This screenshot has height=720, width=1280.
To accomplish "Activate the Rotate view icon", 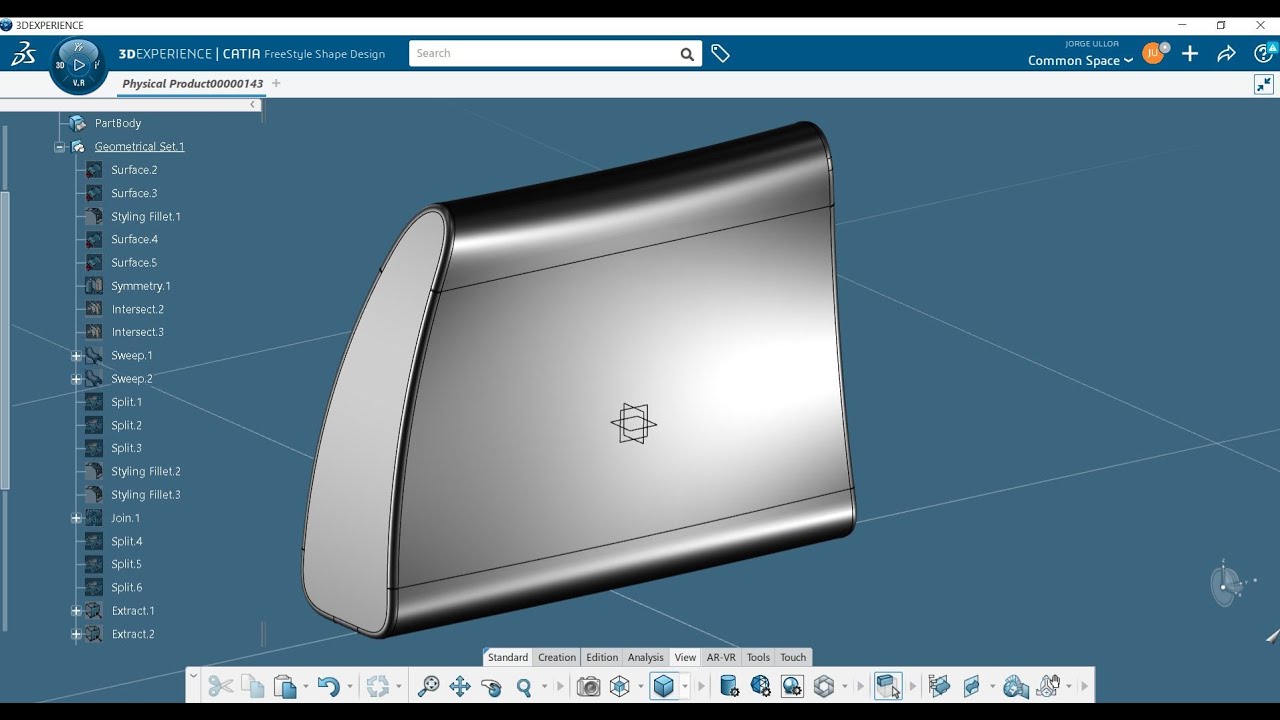I will pos(491,686).
